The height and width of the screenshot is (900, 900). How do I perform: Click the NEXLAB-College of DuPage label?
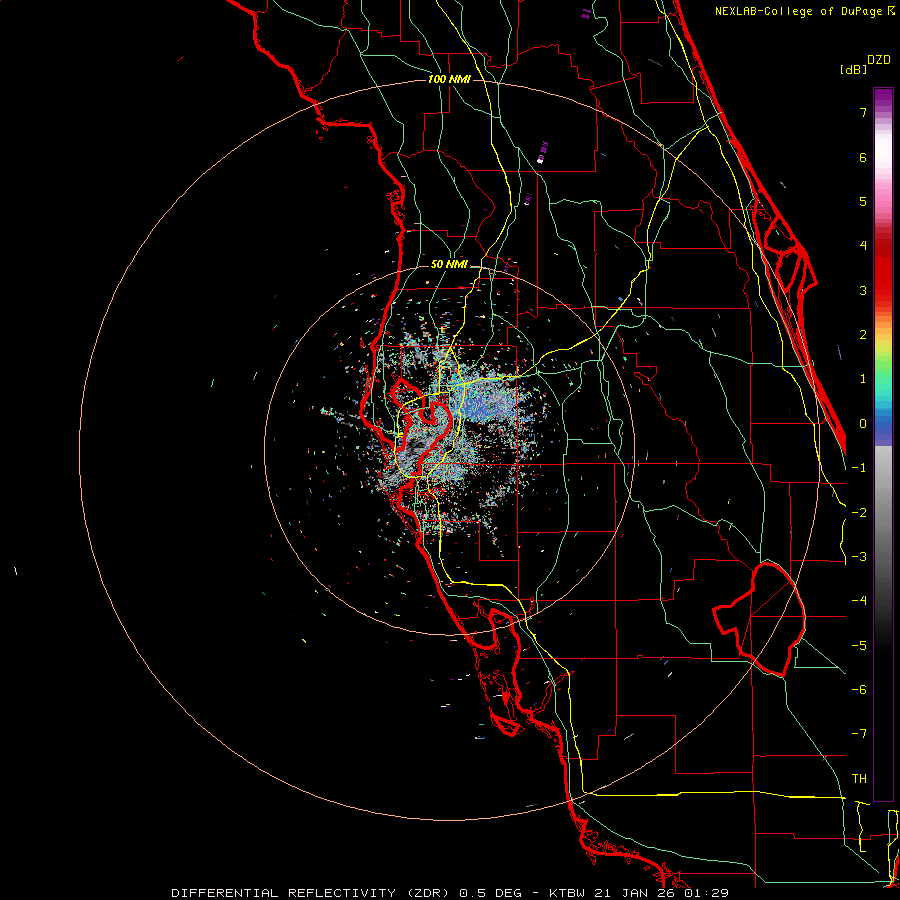[805, 11]
